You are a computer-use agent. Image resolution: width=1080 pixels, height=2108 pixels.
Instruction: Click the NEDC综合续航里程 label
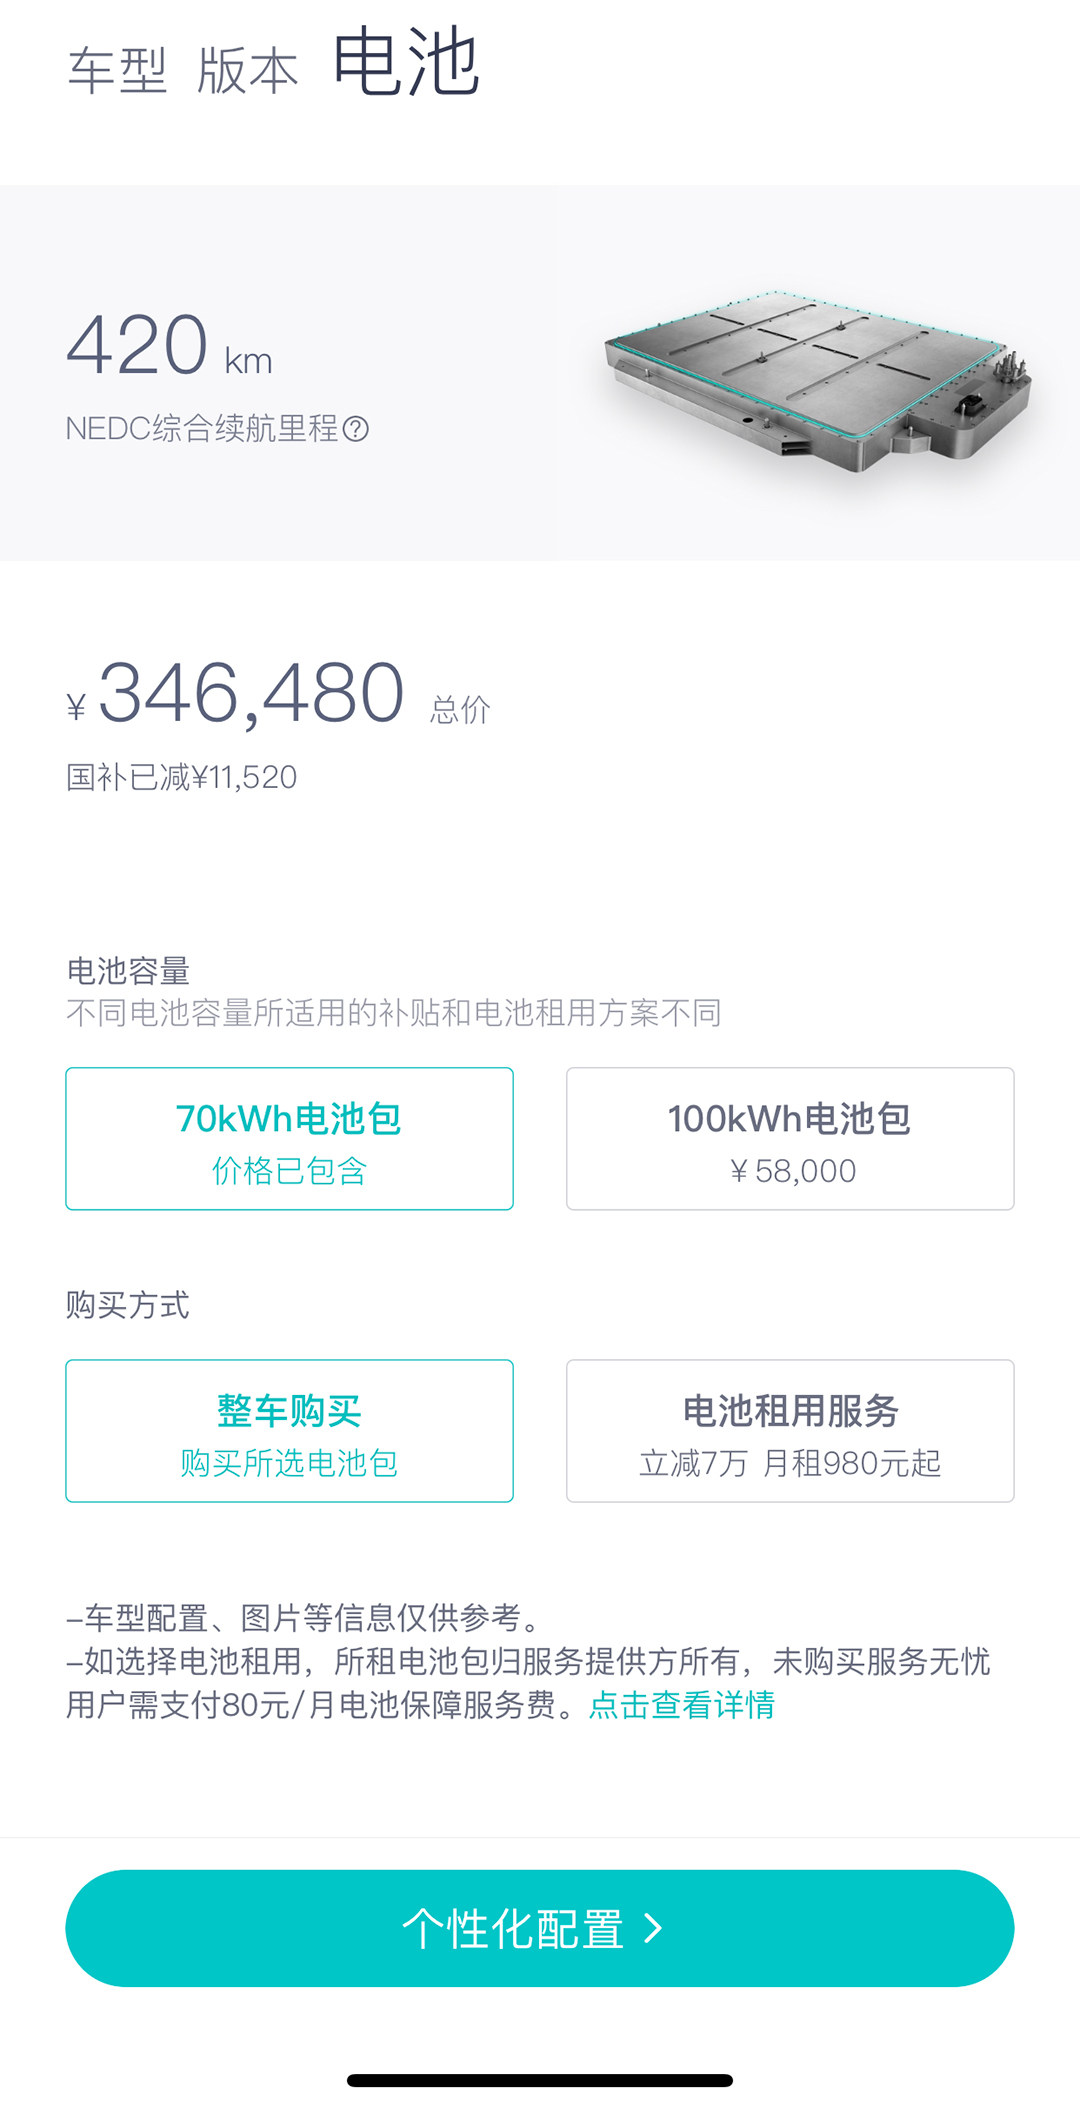point(202,429)
